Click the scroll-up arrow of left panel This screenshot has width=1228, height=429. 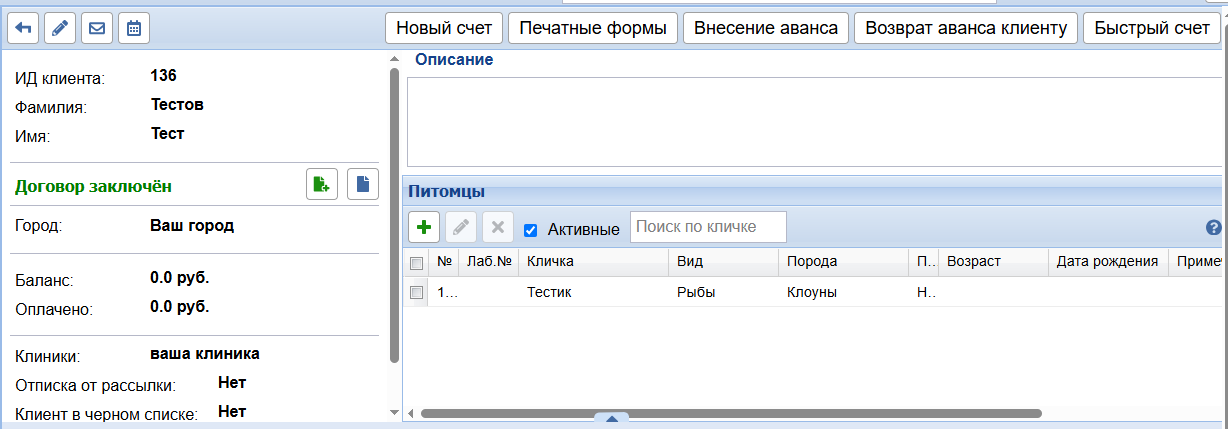coord(394,58)
